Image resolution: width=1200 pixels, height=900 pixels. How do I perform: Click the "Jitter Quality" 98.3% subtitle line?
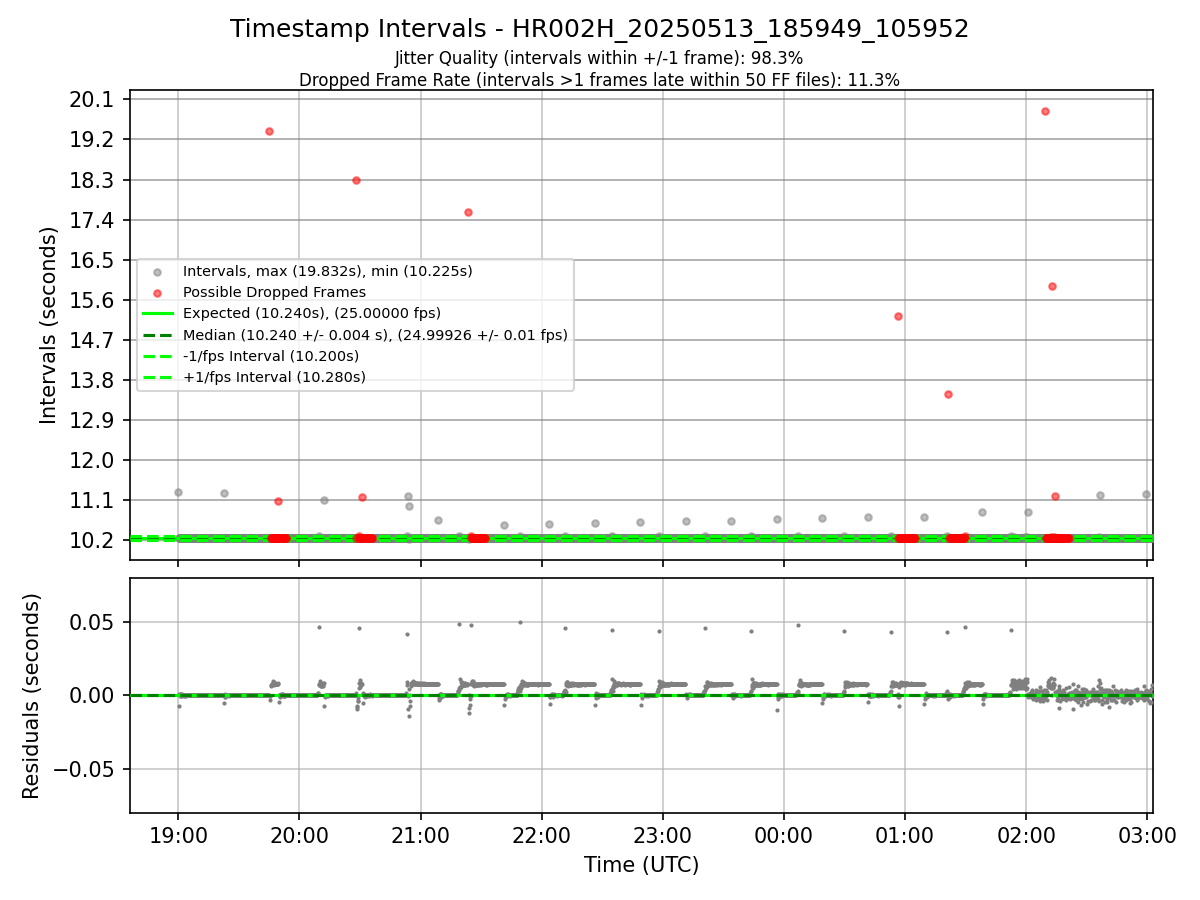click(599, 59)
